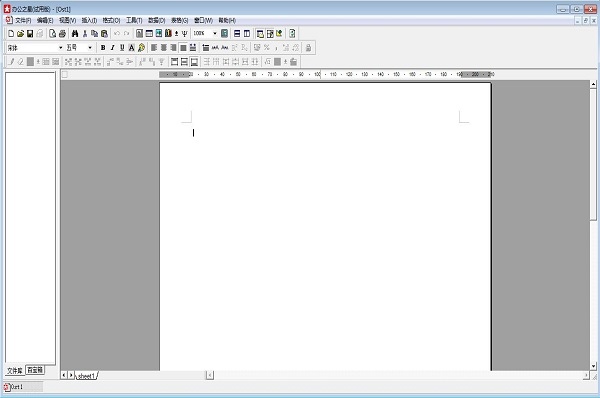Apply font color with the A icon

point(132,48)
